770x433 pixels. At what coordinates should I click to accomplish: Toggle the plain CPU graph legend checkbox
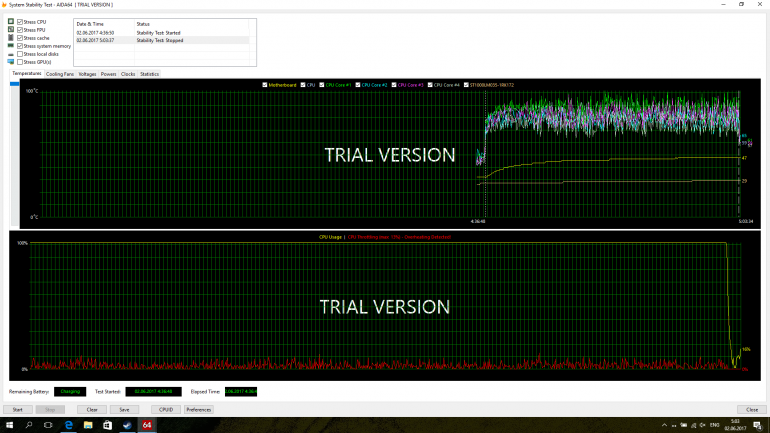coord(303,85)
